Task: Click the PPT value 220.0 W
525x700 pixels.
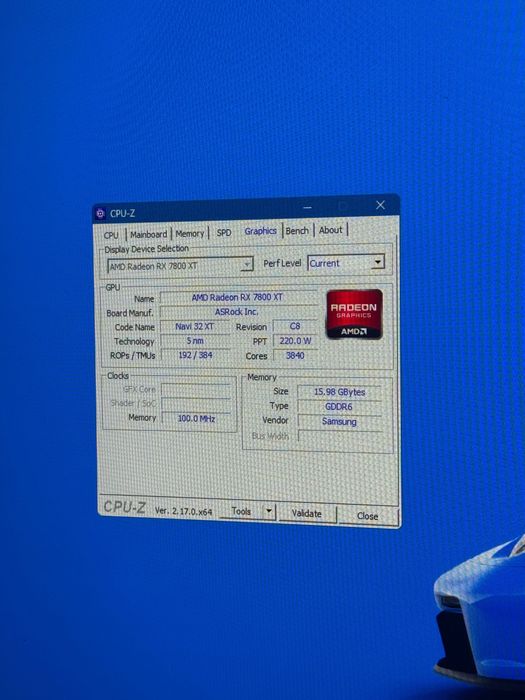Action: 295,341
